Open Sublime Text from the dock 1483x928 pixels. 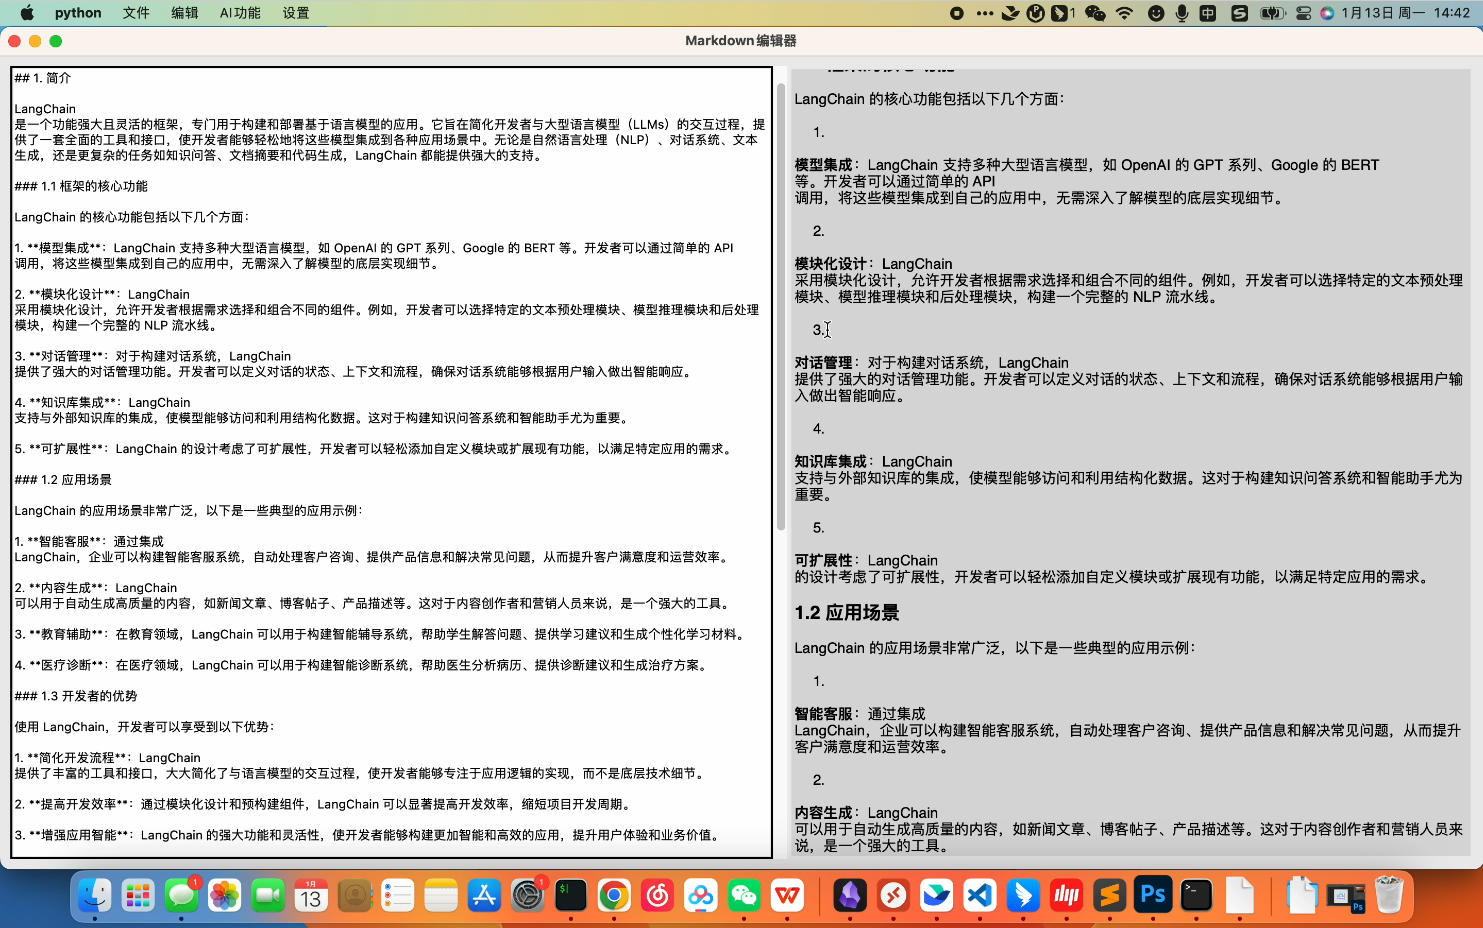1110,895
